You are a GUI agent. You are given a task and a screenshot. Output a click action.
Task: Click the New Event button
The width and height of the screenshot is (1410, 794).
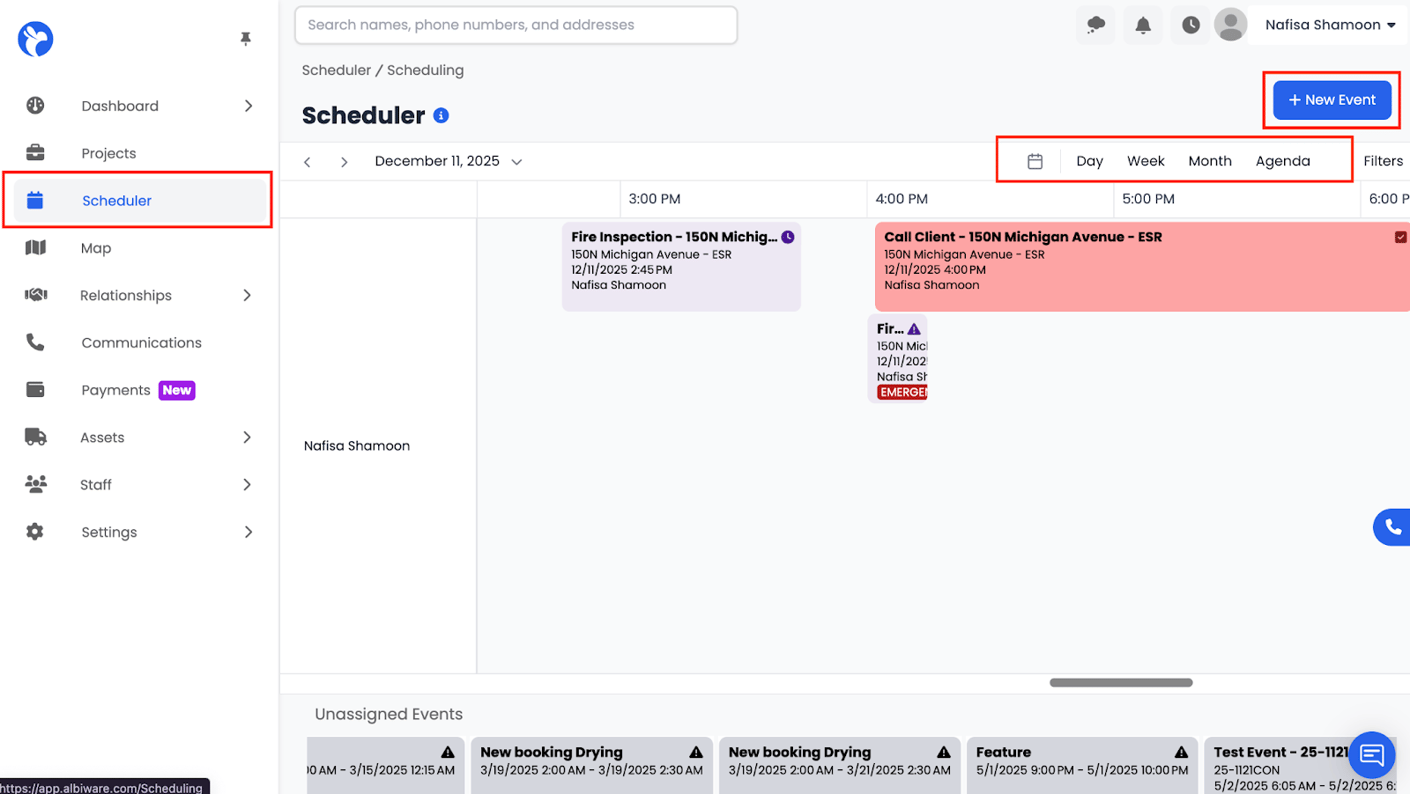tap(1332, 100)
